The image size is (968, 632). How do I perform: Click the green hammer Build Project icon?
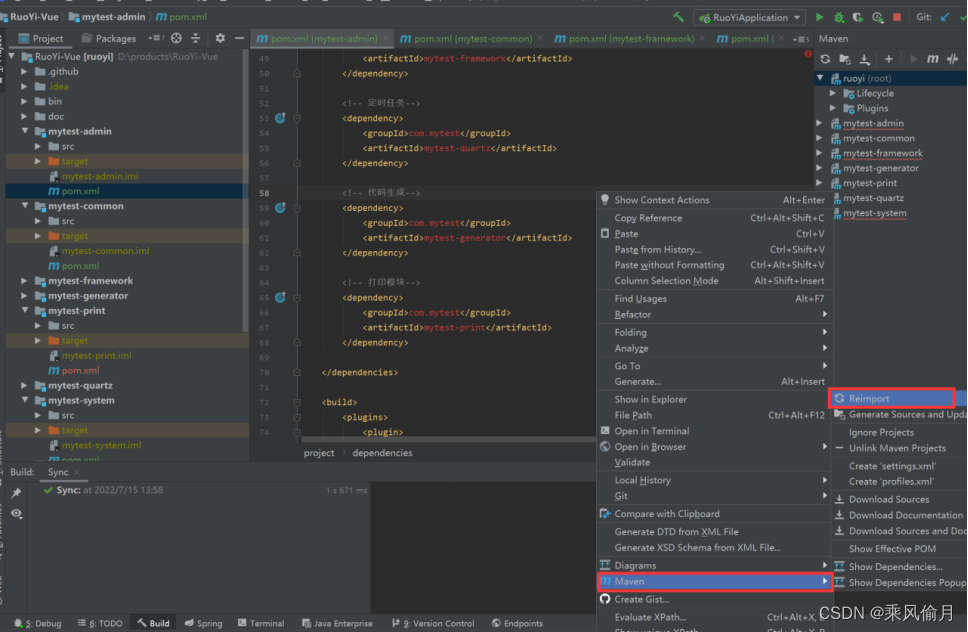679,17
